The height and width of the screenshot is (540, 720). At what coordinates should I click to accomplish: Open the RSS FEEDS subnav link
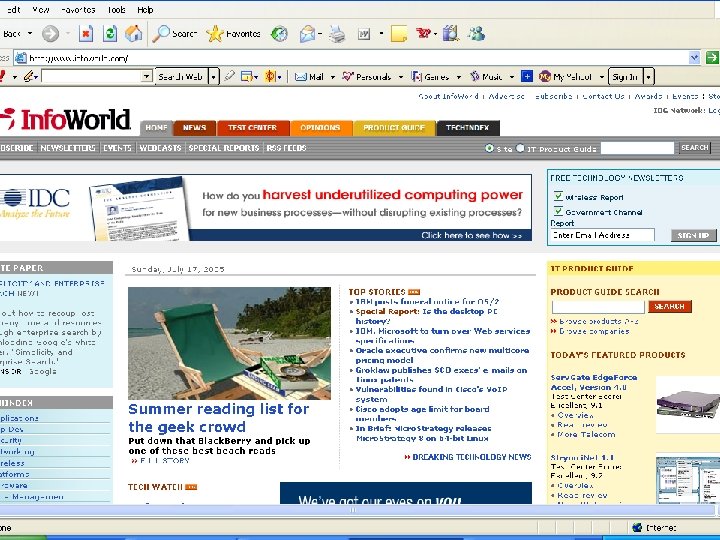coord(287,148)
